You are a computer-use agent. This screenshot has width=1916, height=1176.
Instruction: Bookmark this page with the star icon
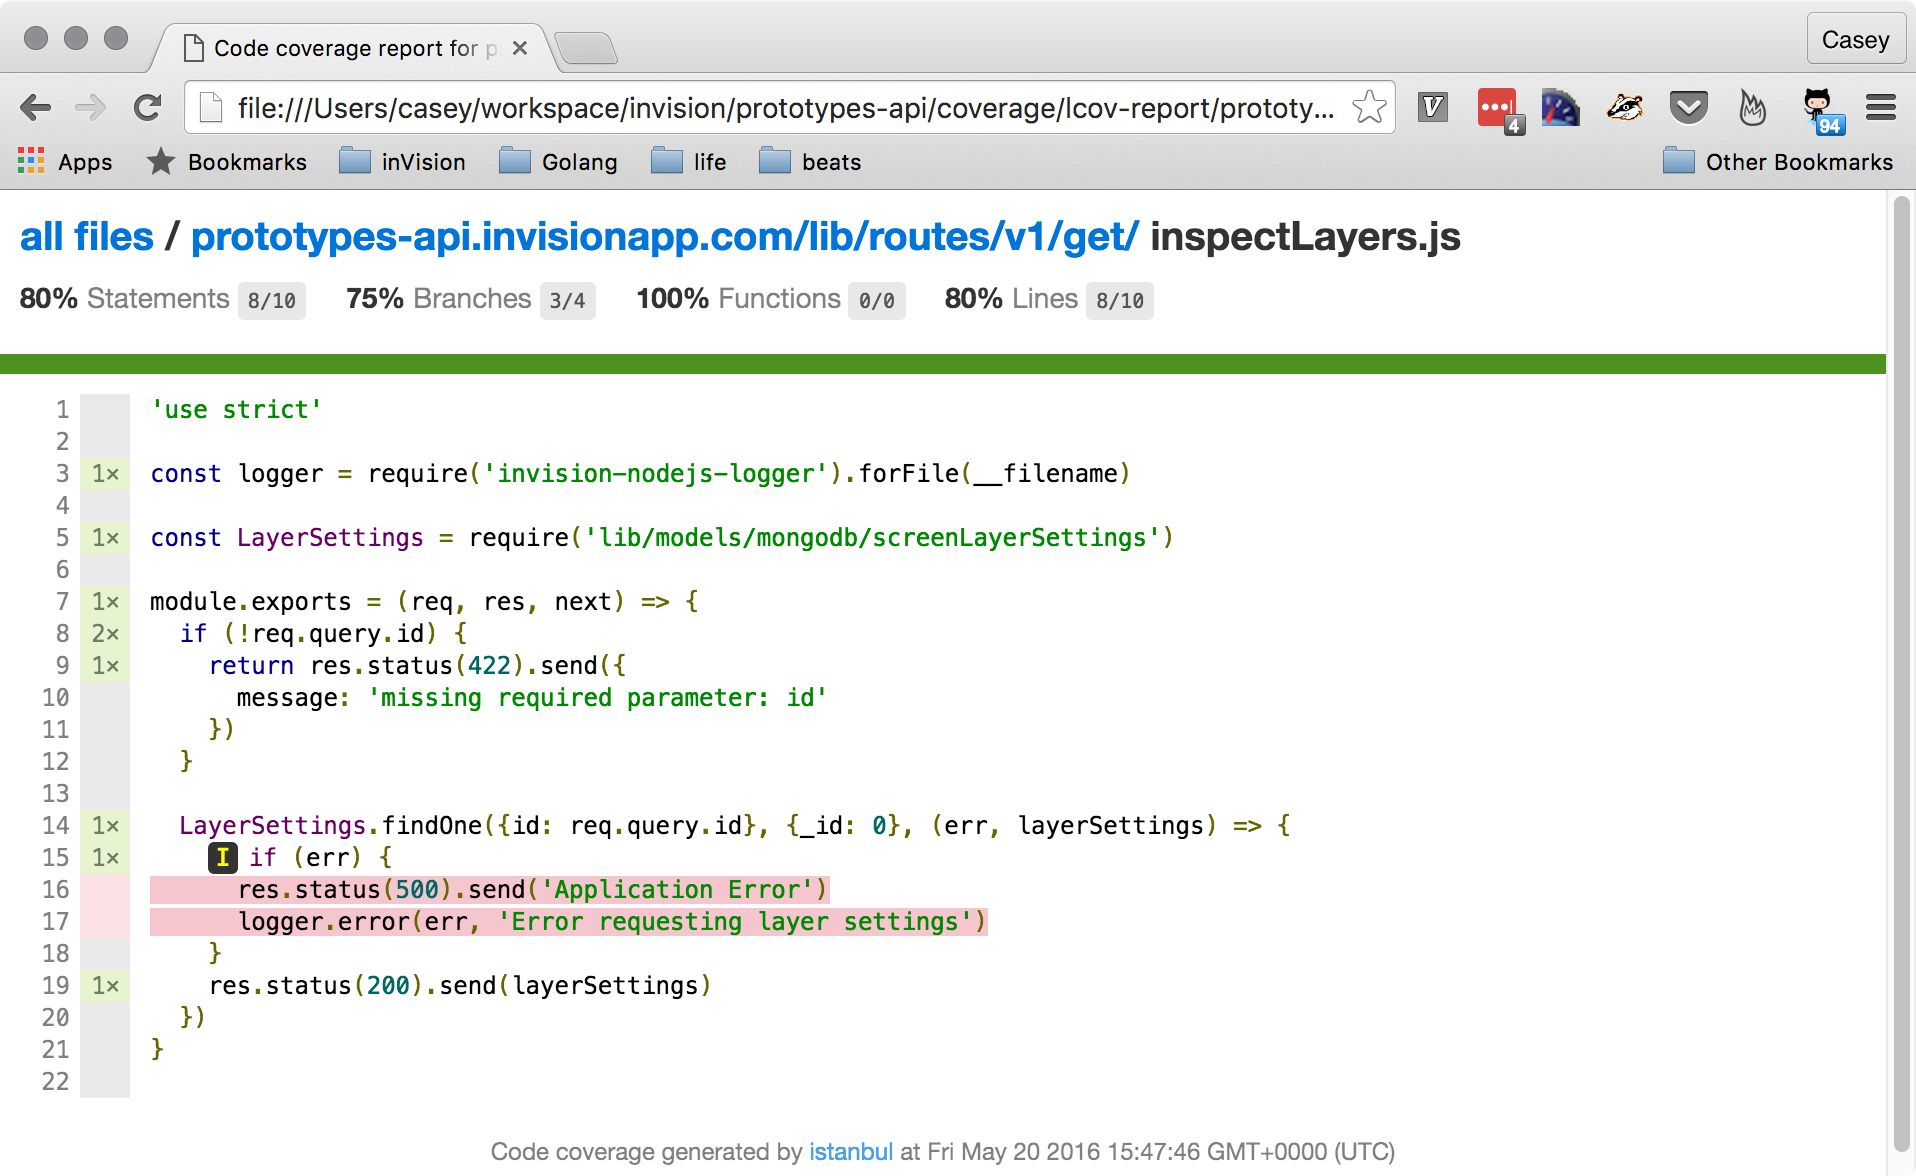point(1369,107)
